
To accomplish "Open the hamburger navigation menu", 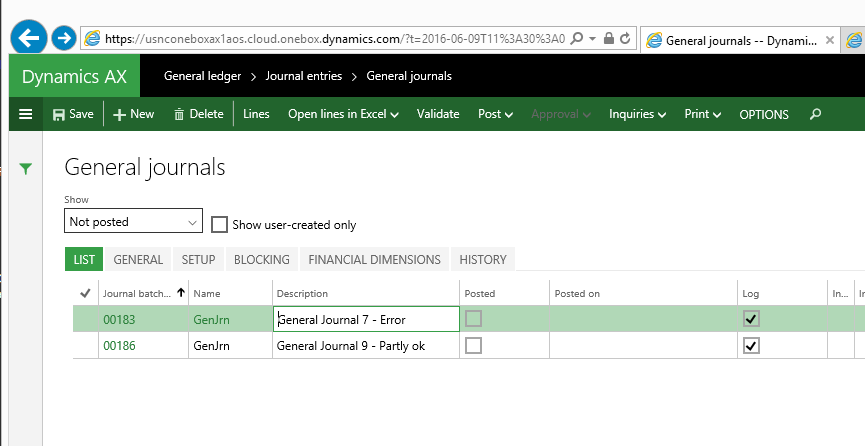I will click(25, 114).
